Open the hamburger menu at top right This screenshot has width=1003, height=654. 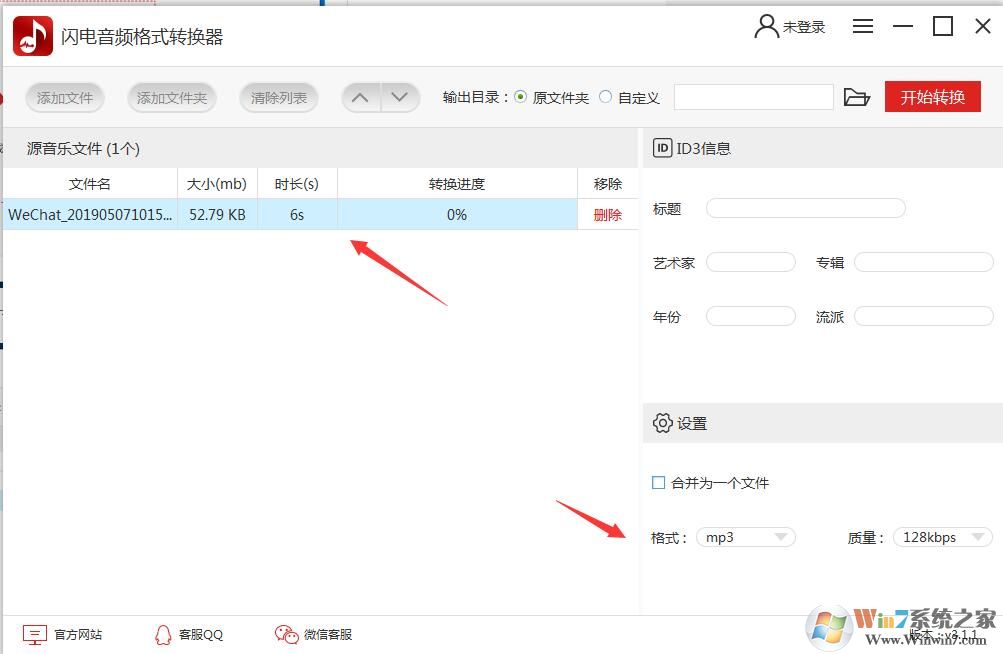863,26
